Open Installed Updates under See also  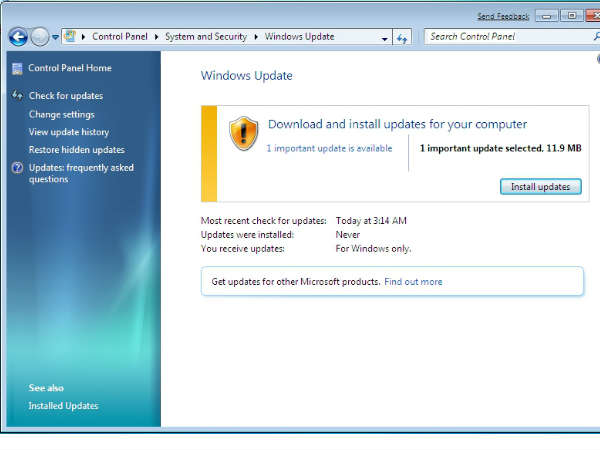63,406
